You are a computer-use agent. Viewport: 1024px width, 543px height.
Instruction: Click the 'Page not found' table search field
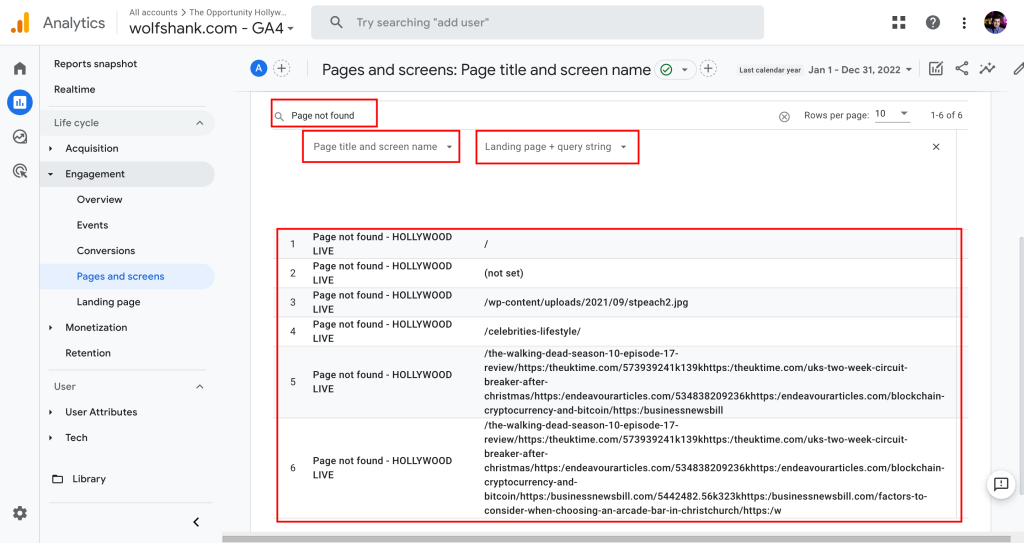[324, 116]
